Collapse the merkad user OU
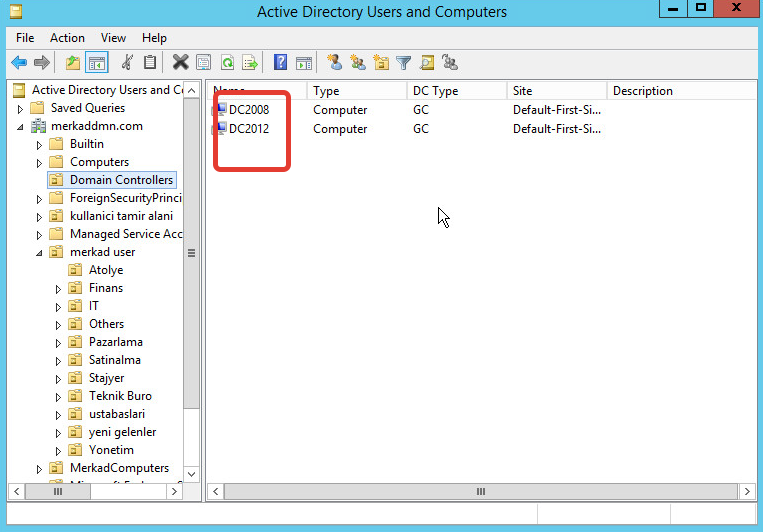Viewport: 763px width, 532px height. click(39, 253)
